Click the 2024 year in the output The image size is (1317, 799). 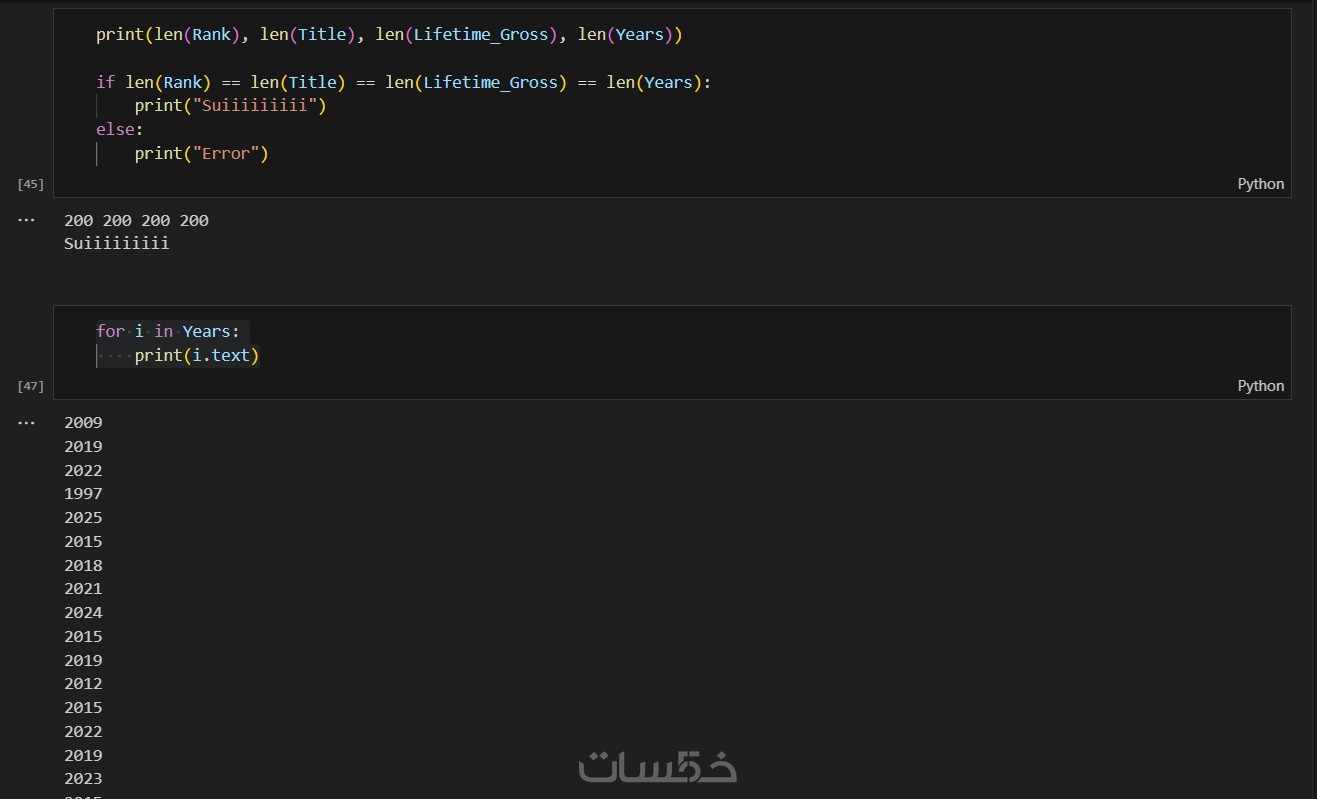pyautogui.click(x=83, y=613)
